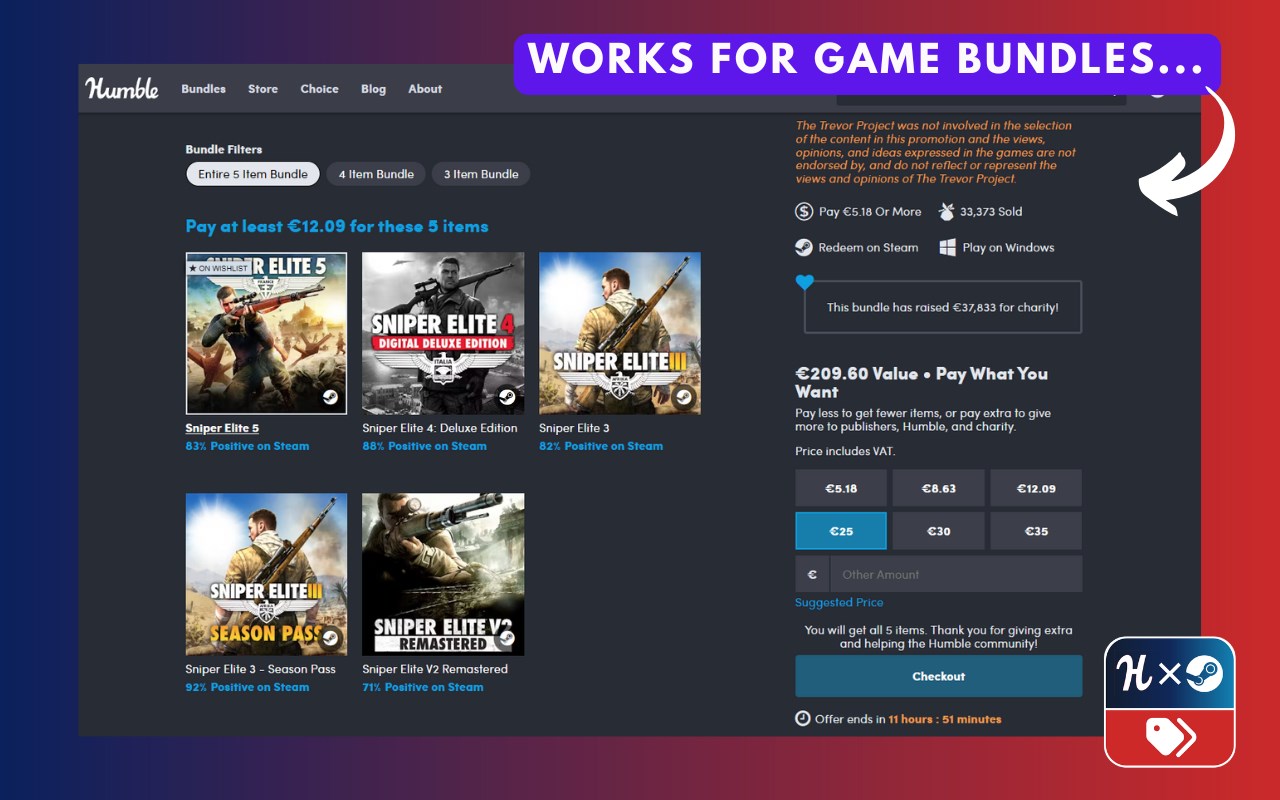Viewport: 1280px width, 800px height.
Task: Click the Pay €5.18 Or More coin icon
Action: click(x=804, y=211)
